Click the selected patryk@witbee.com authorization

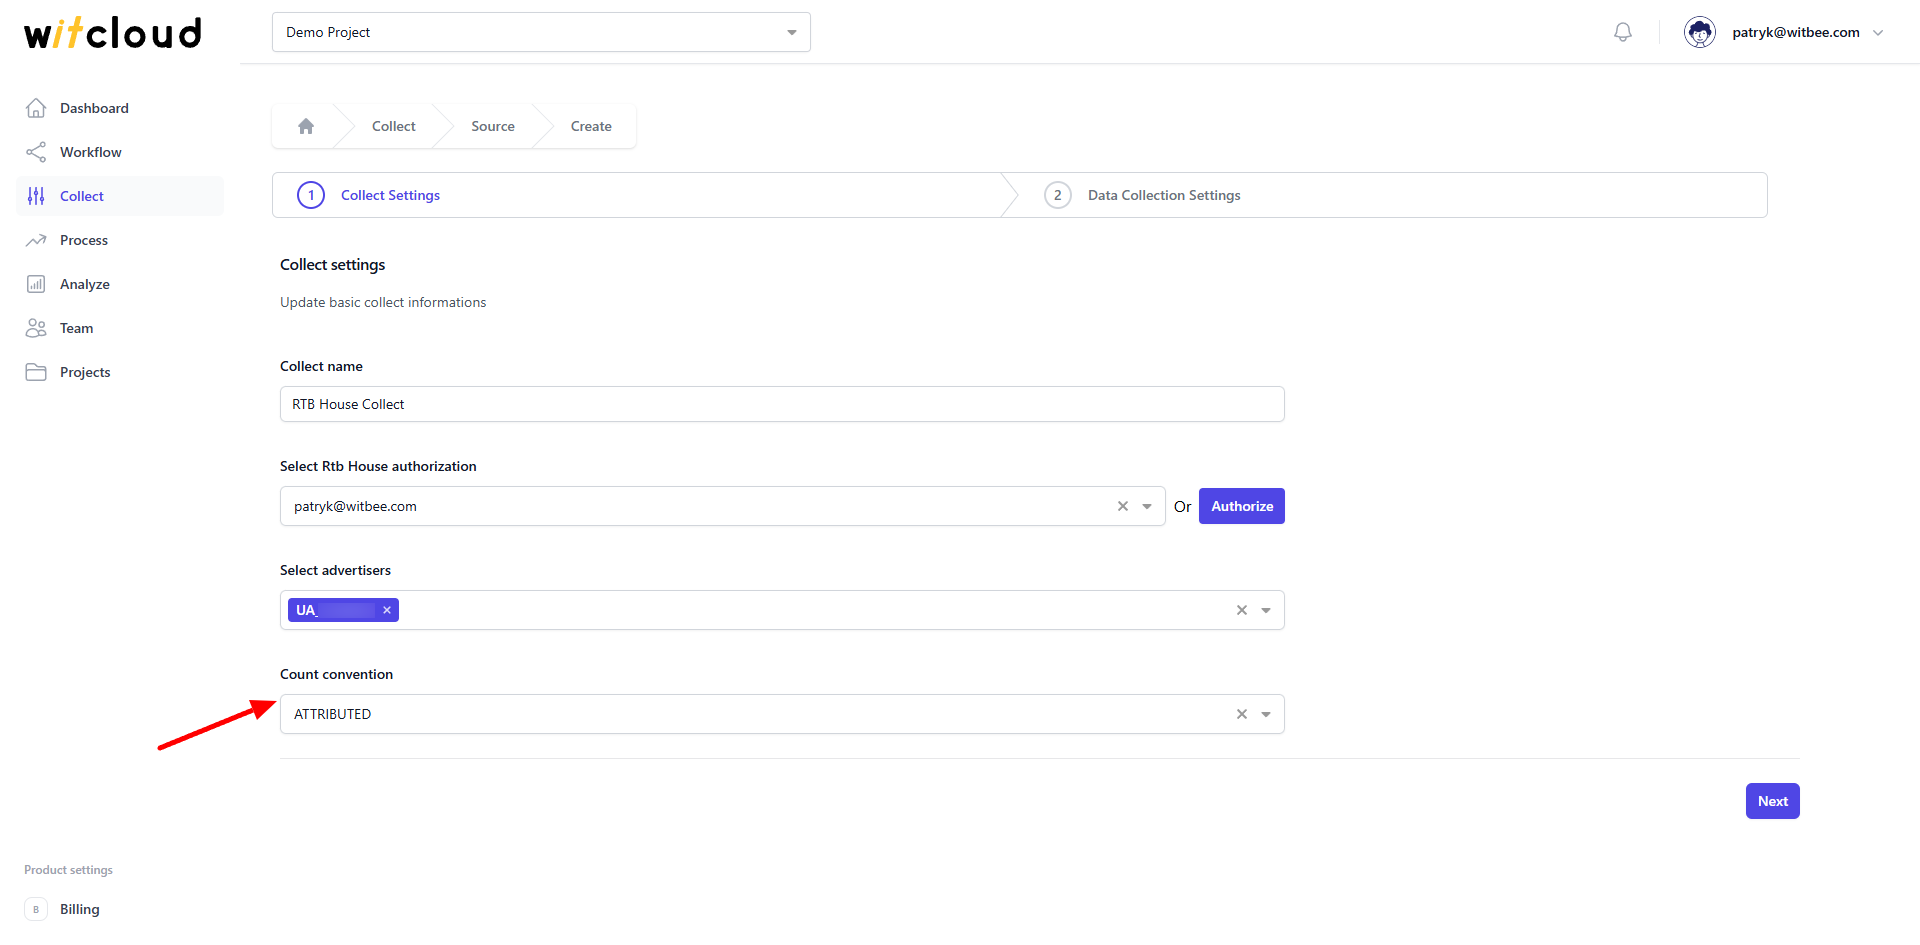(355, 506)
